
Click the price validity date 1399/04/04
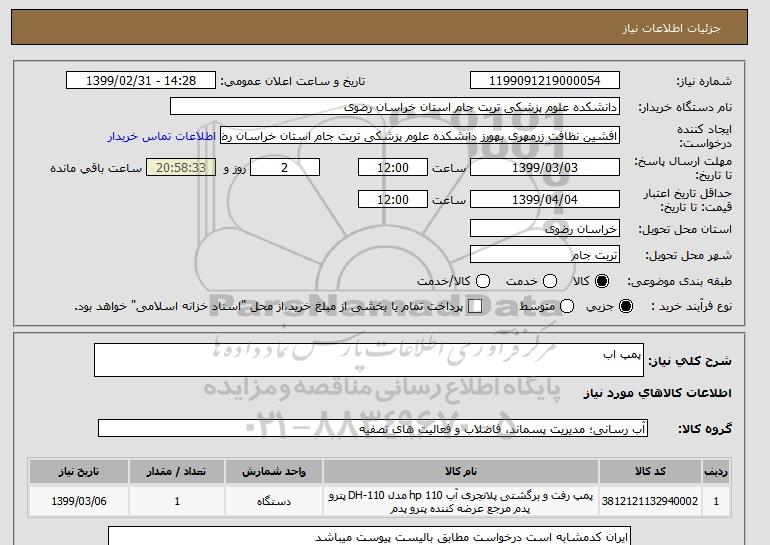pyautogui.click(x=545, y=199)
